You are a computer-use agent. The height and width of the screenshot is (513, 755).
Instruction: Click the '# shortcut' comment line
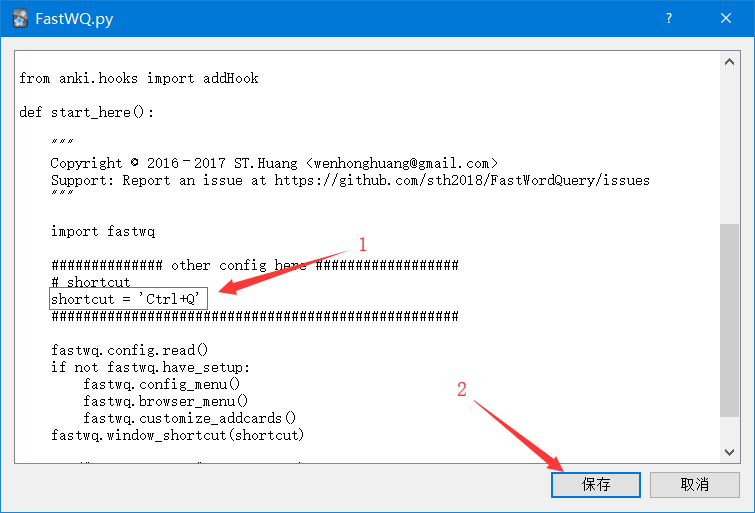(90, 282)
